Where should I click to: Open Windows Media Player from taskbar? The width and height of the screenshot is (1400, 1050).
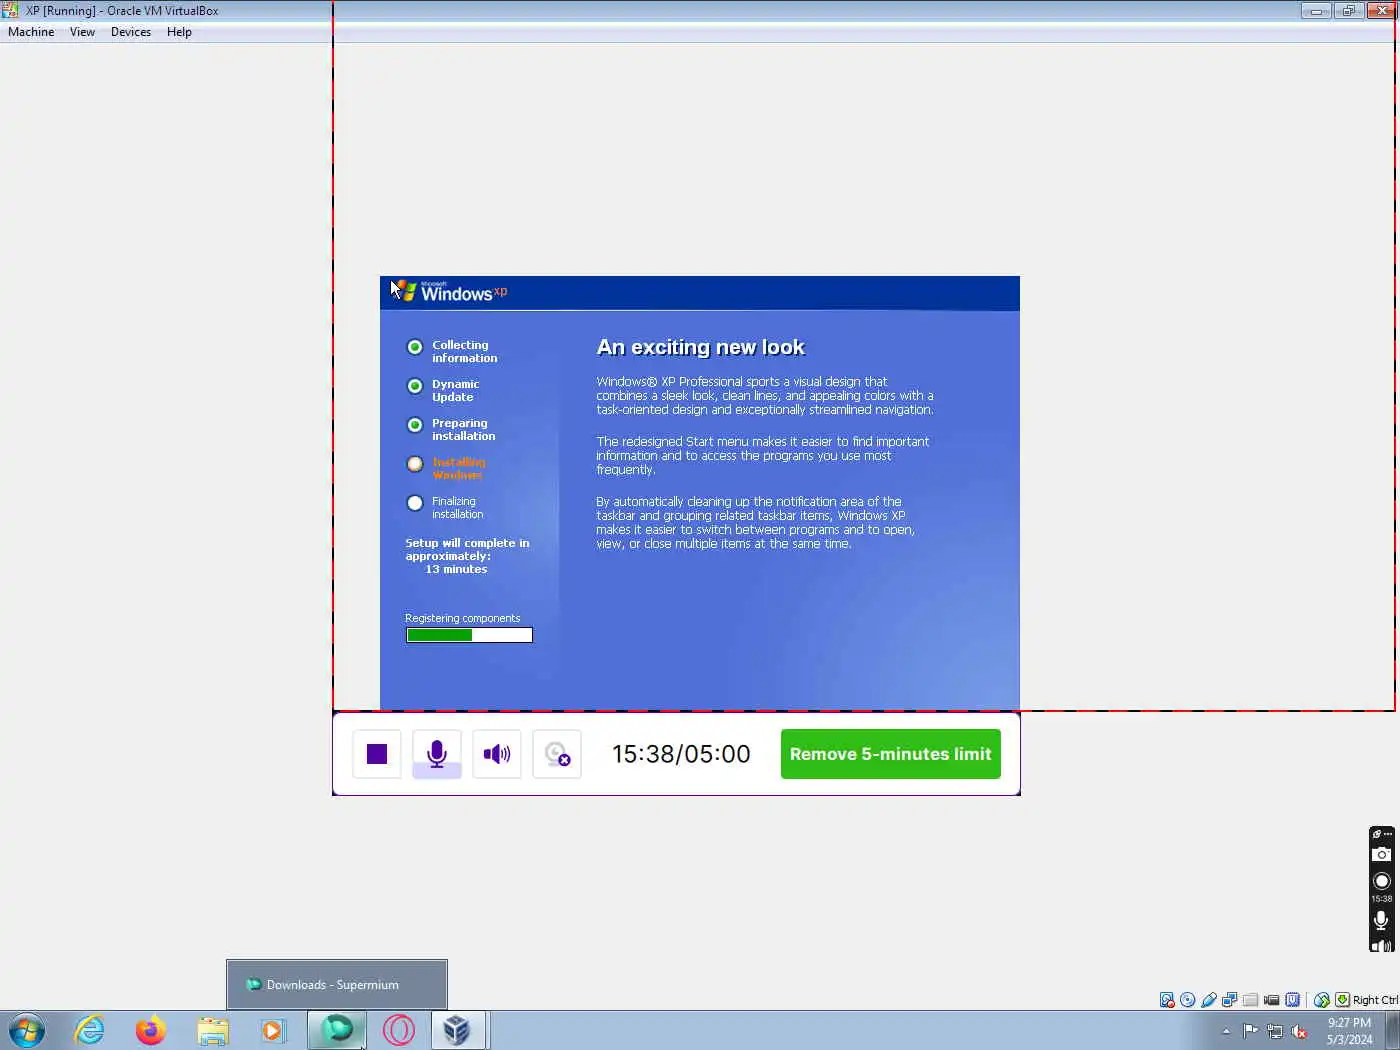point(273,1030)
